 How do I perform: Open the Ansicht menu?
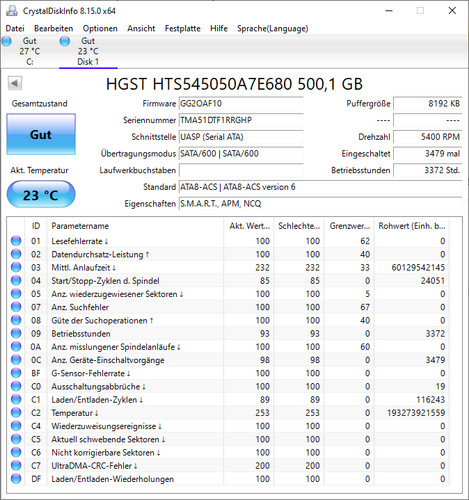tap(141, 28)
